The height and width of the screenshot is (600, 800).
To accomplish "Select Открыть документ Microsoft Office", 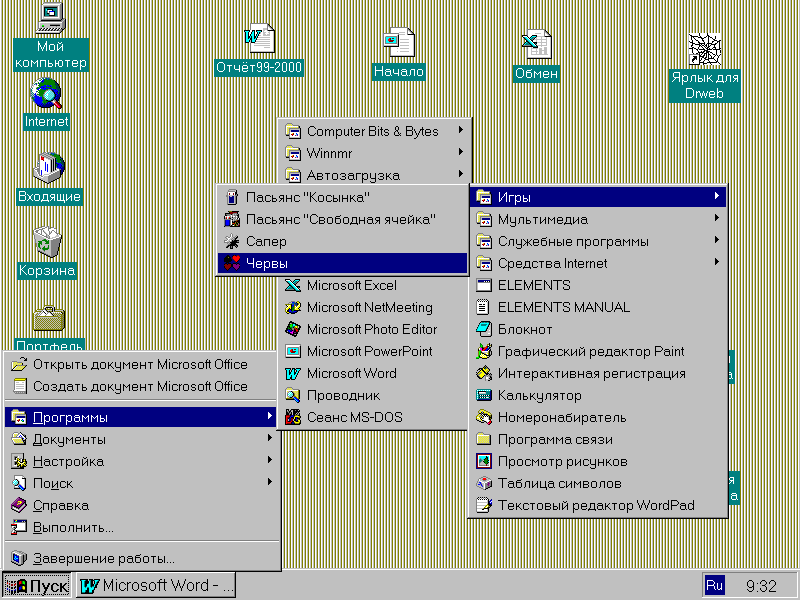I will pos(142,364).
